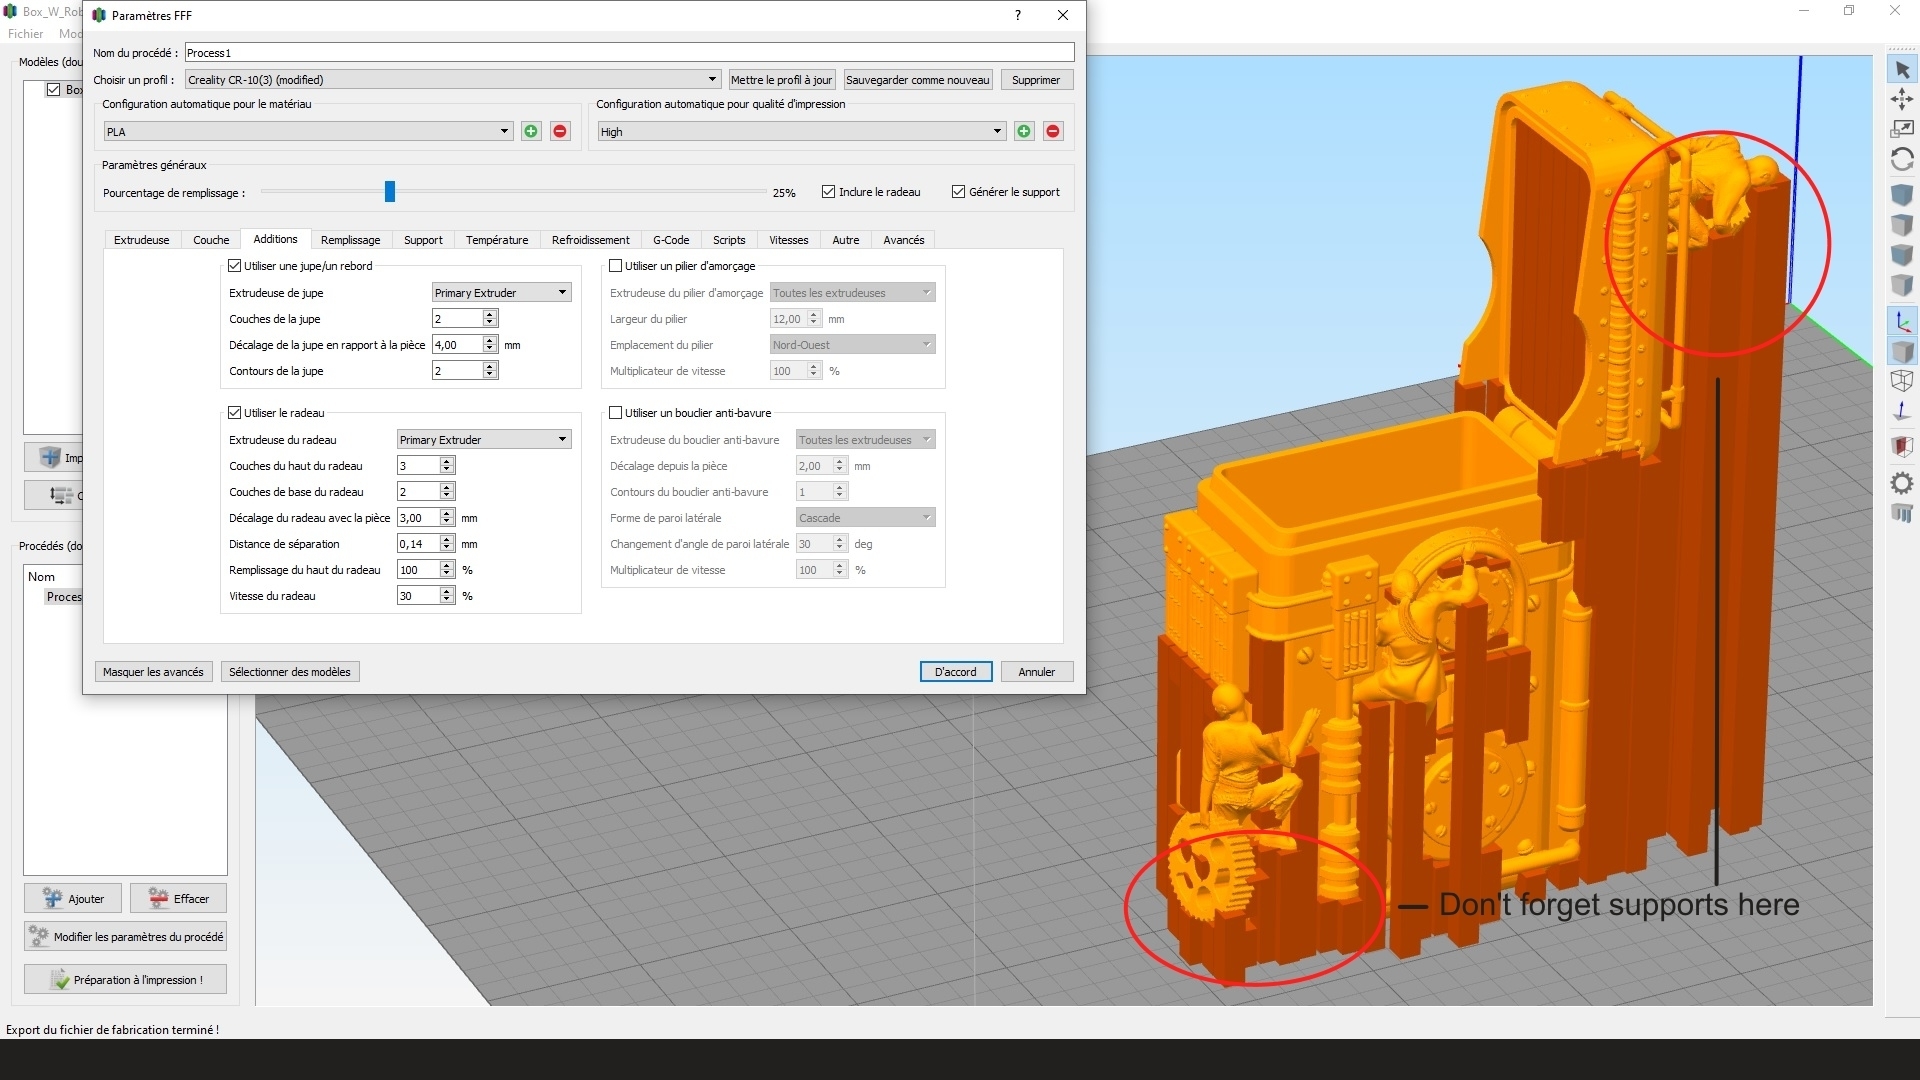Click status text Export du fichier de fabrication terminé
This screenshot has width=1920, height=1080.
tap(112, 1029)
